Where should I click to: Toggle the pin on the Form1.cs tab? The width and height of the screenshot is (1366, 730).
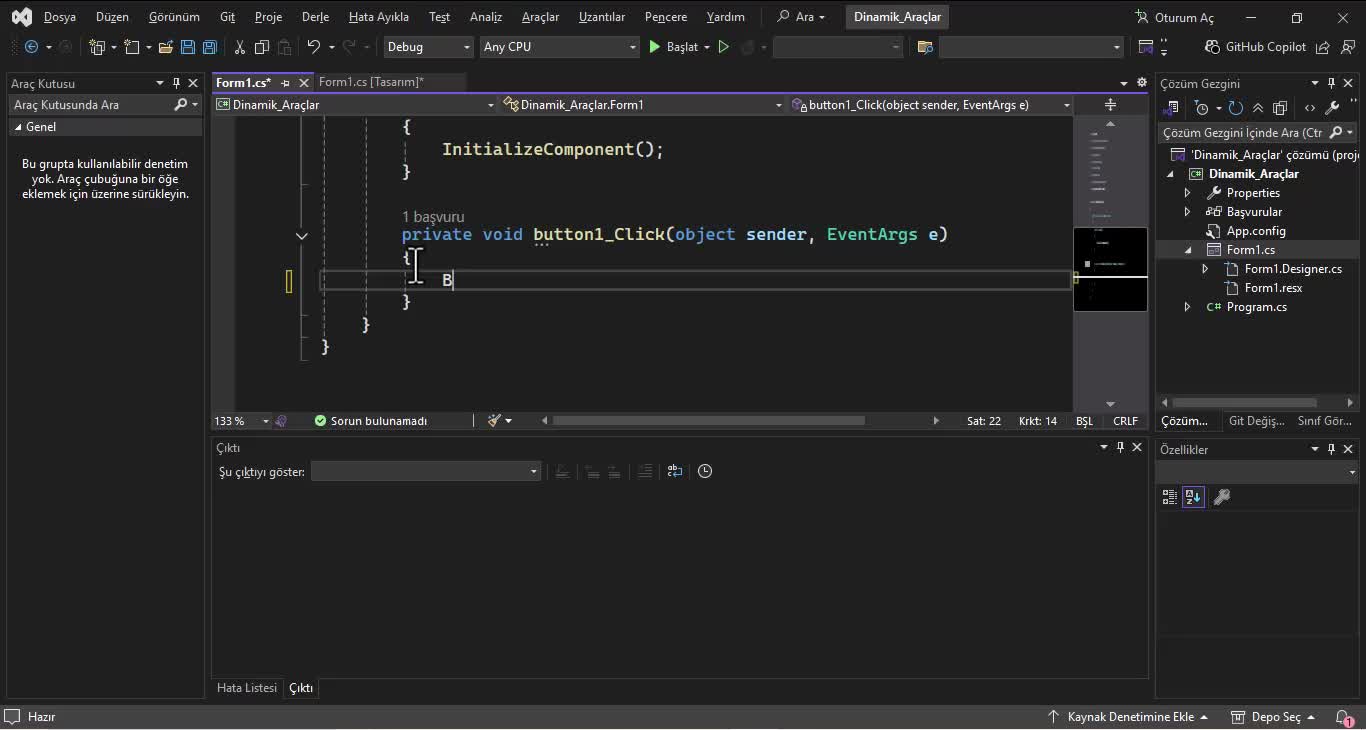click(x=285, y=83)
